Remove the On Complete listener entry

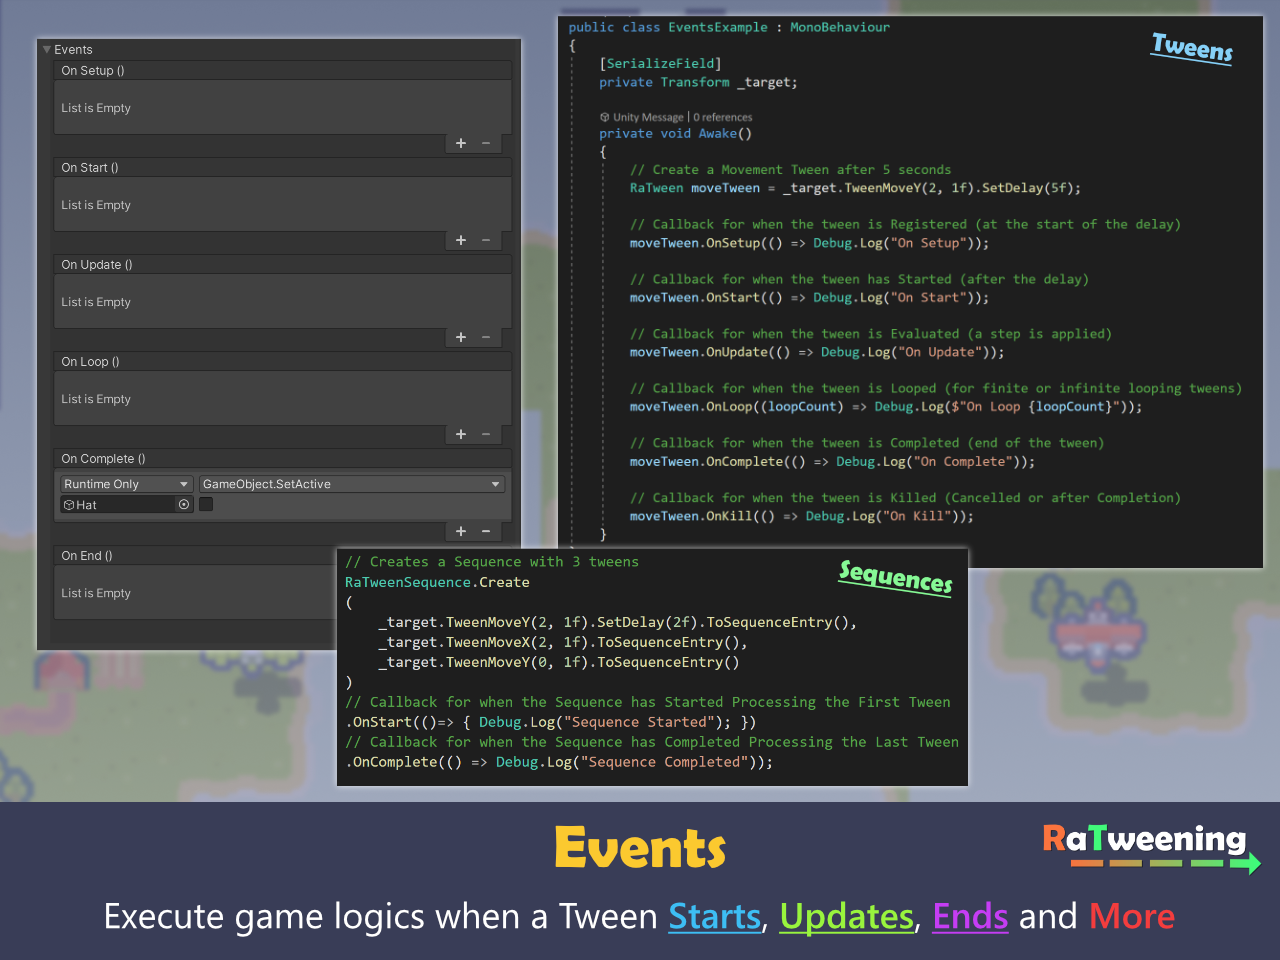click(x=486, y=531)
